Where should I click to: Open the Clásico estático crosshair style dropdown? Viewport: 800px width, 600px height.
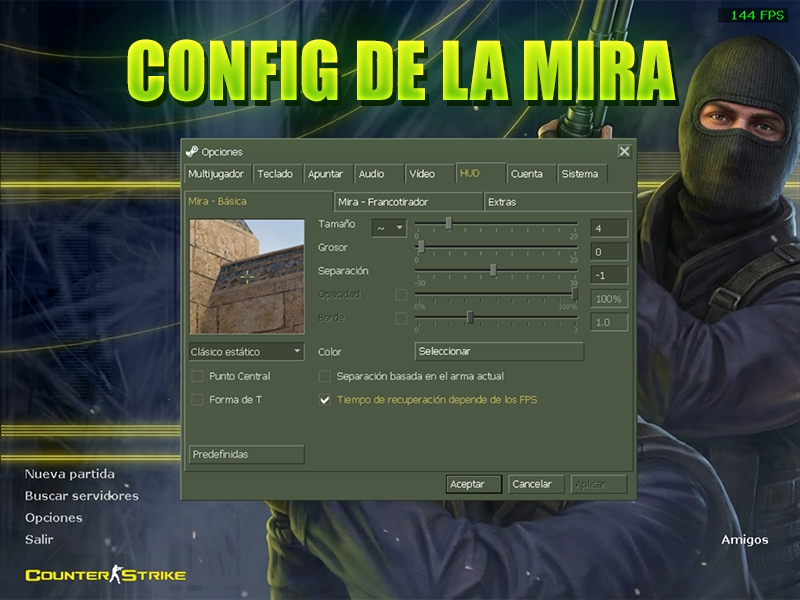246,352
